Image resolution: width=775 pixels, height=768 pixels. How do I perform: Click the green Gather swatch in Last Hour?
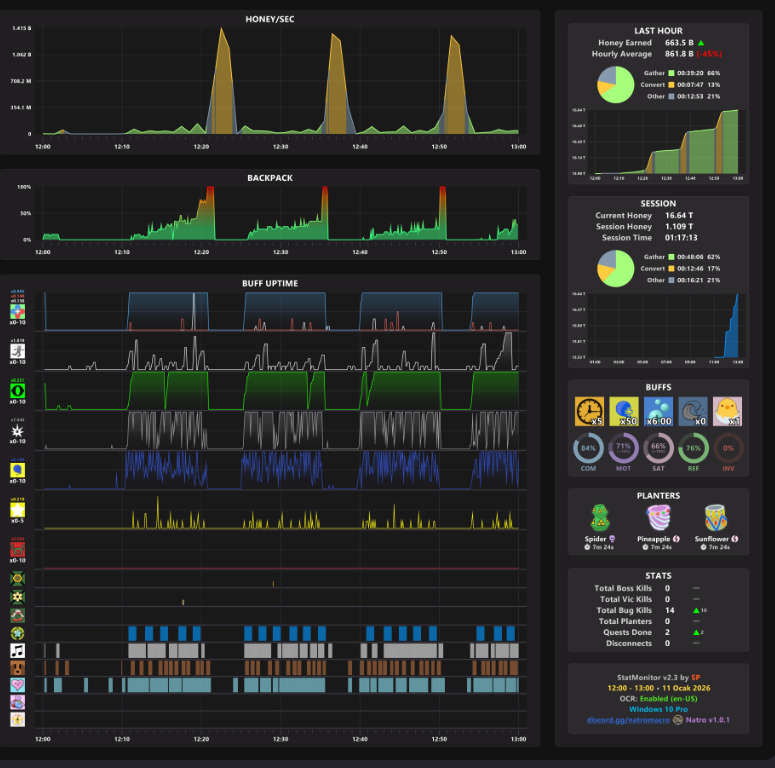point(671,73)
